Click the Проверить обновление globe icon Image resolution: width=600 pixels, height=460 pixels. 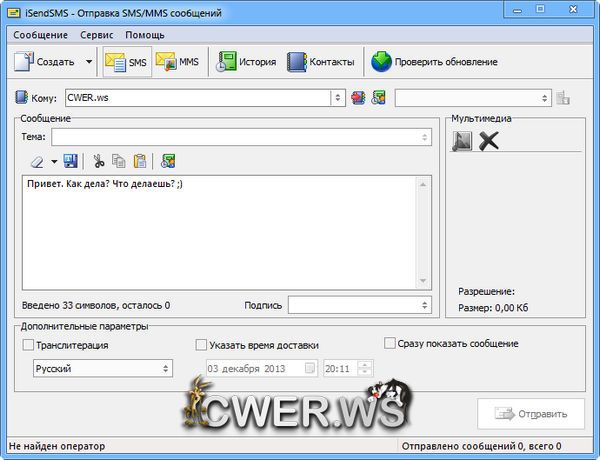pos(382,62)
